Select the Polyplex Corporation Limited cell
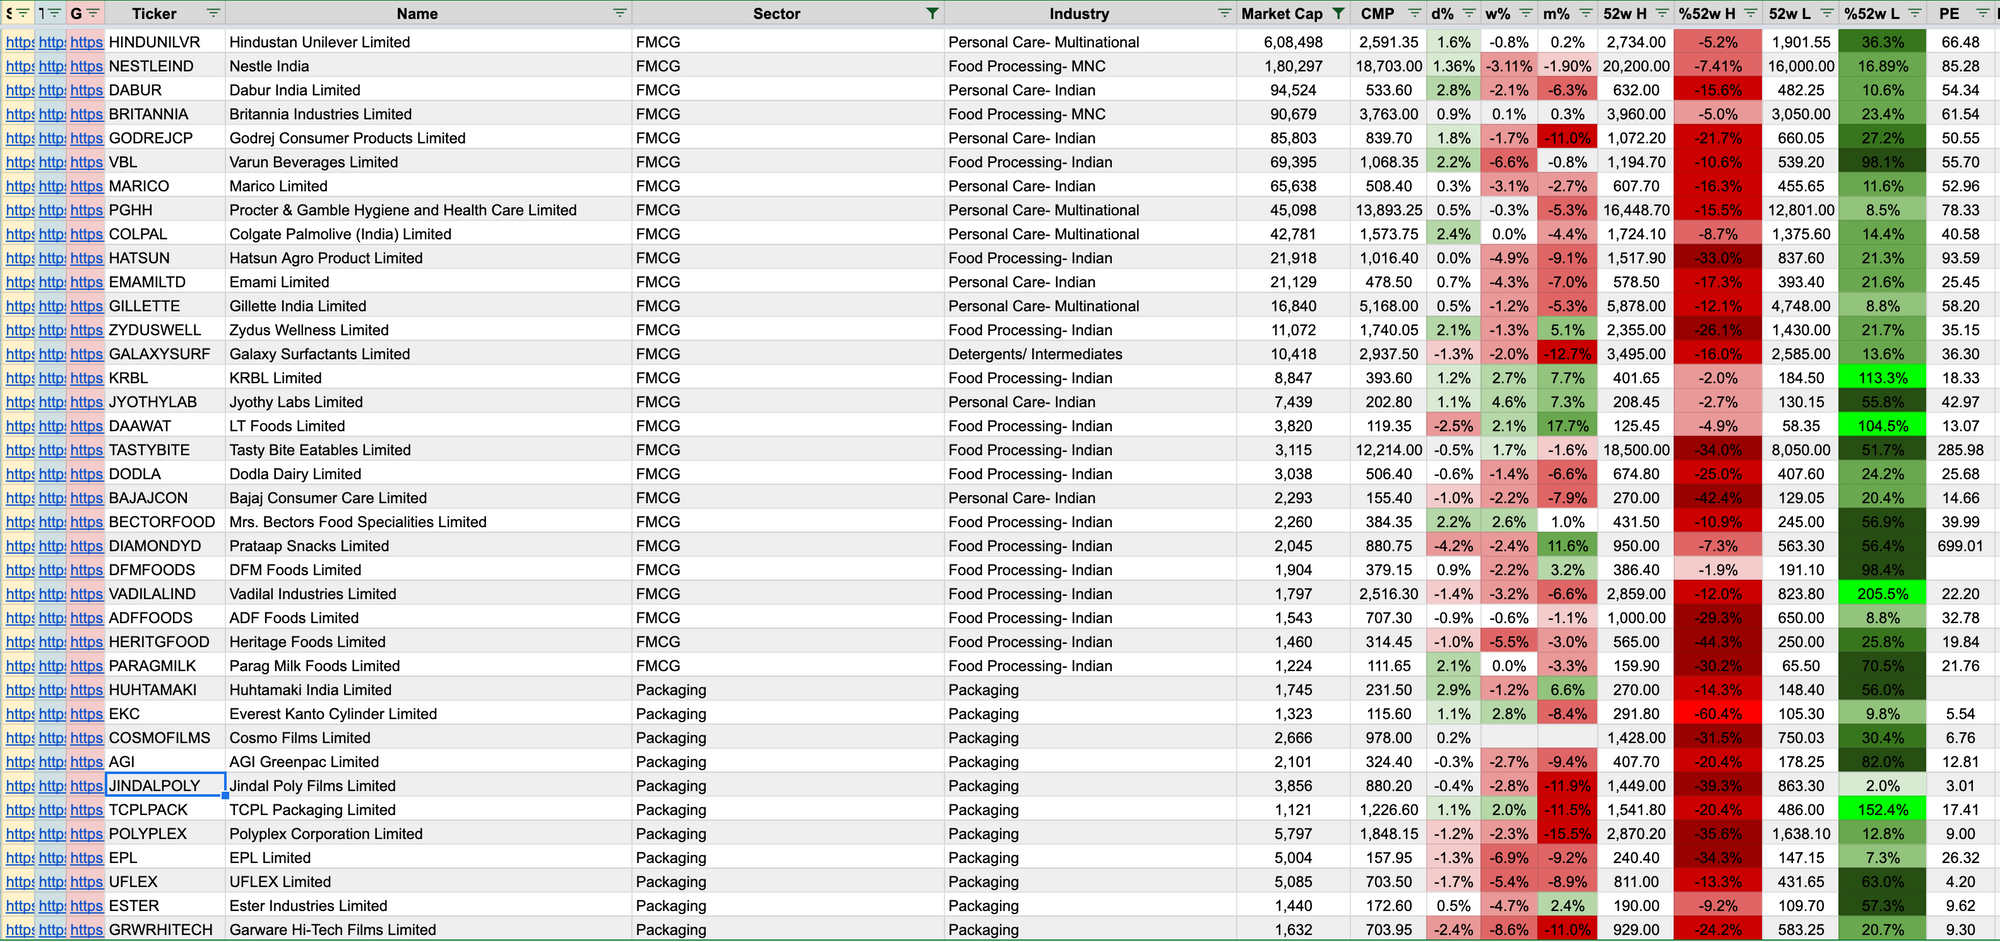 click(x=429, y=834)
